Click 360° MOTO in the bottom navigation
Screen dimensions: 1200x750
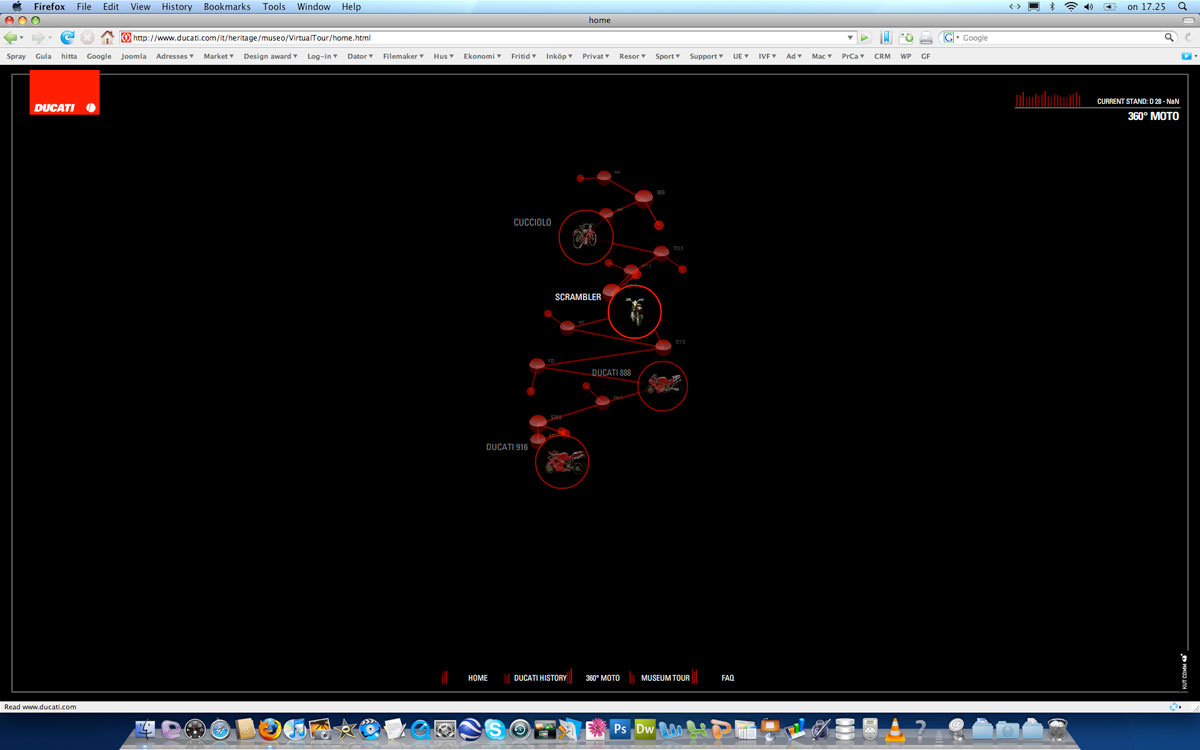tap(603, 678)
